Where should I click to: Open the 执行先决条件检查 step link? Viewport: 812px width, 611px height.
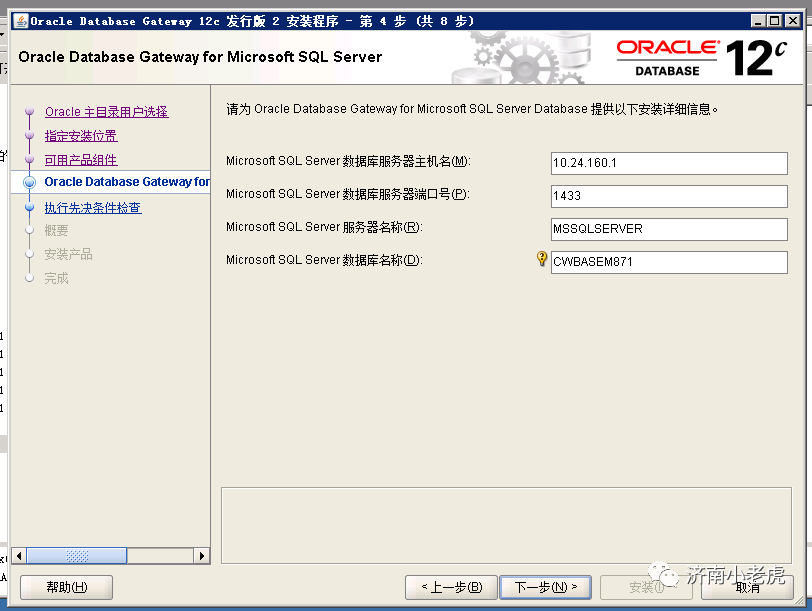coord(93,208)
